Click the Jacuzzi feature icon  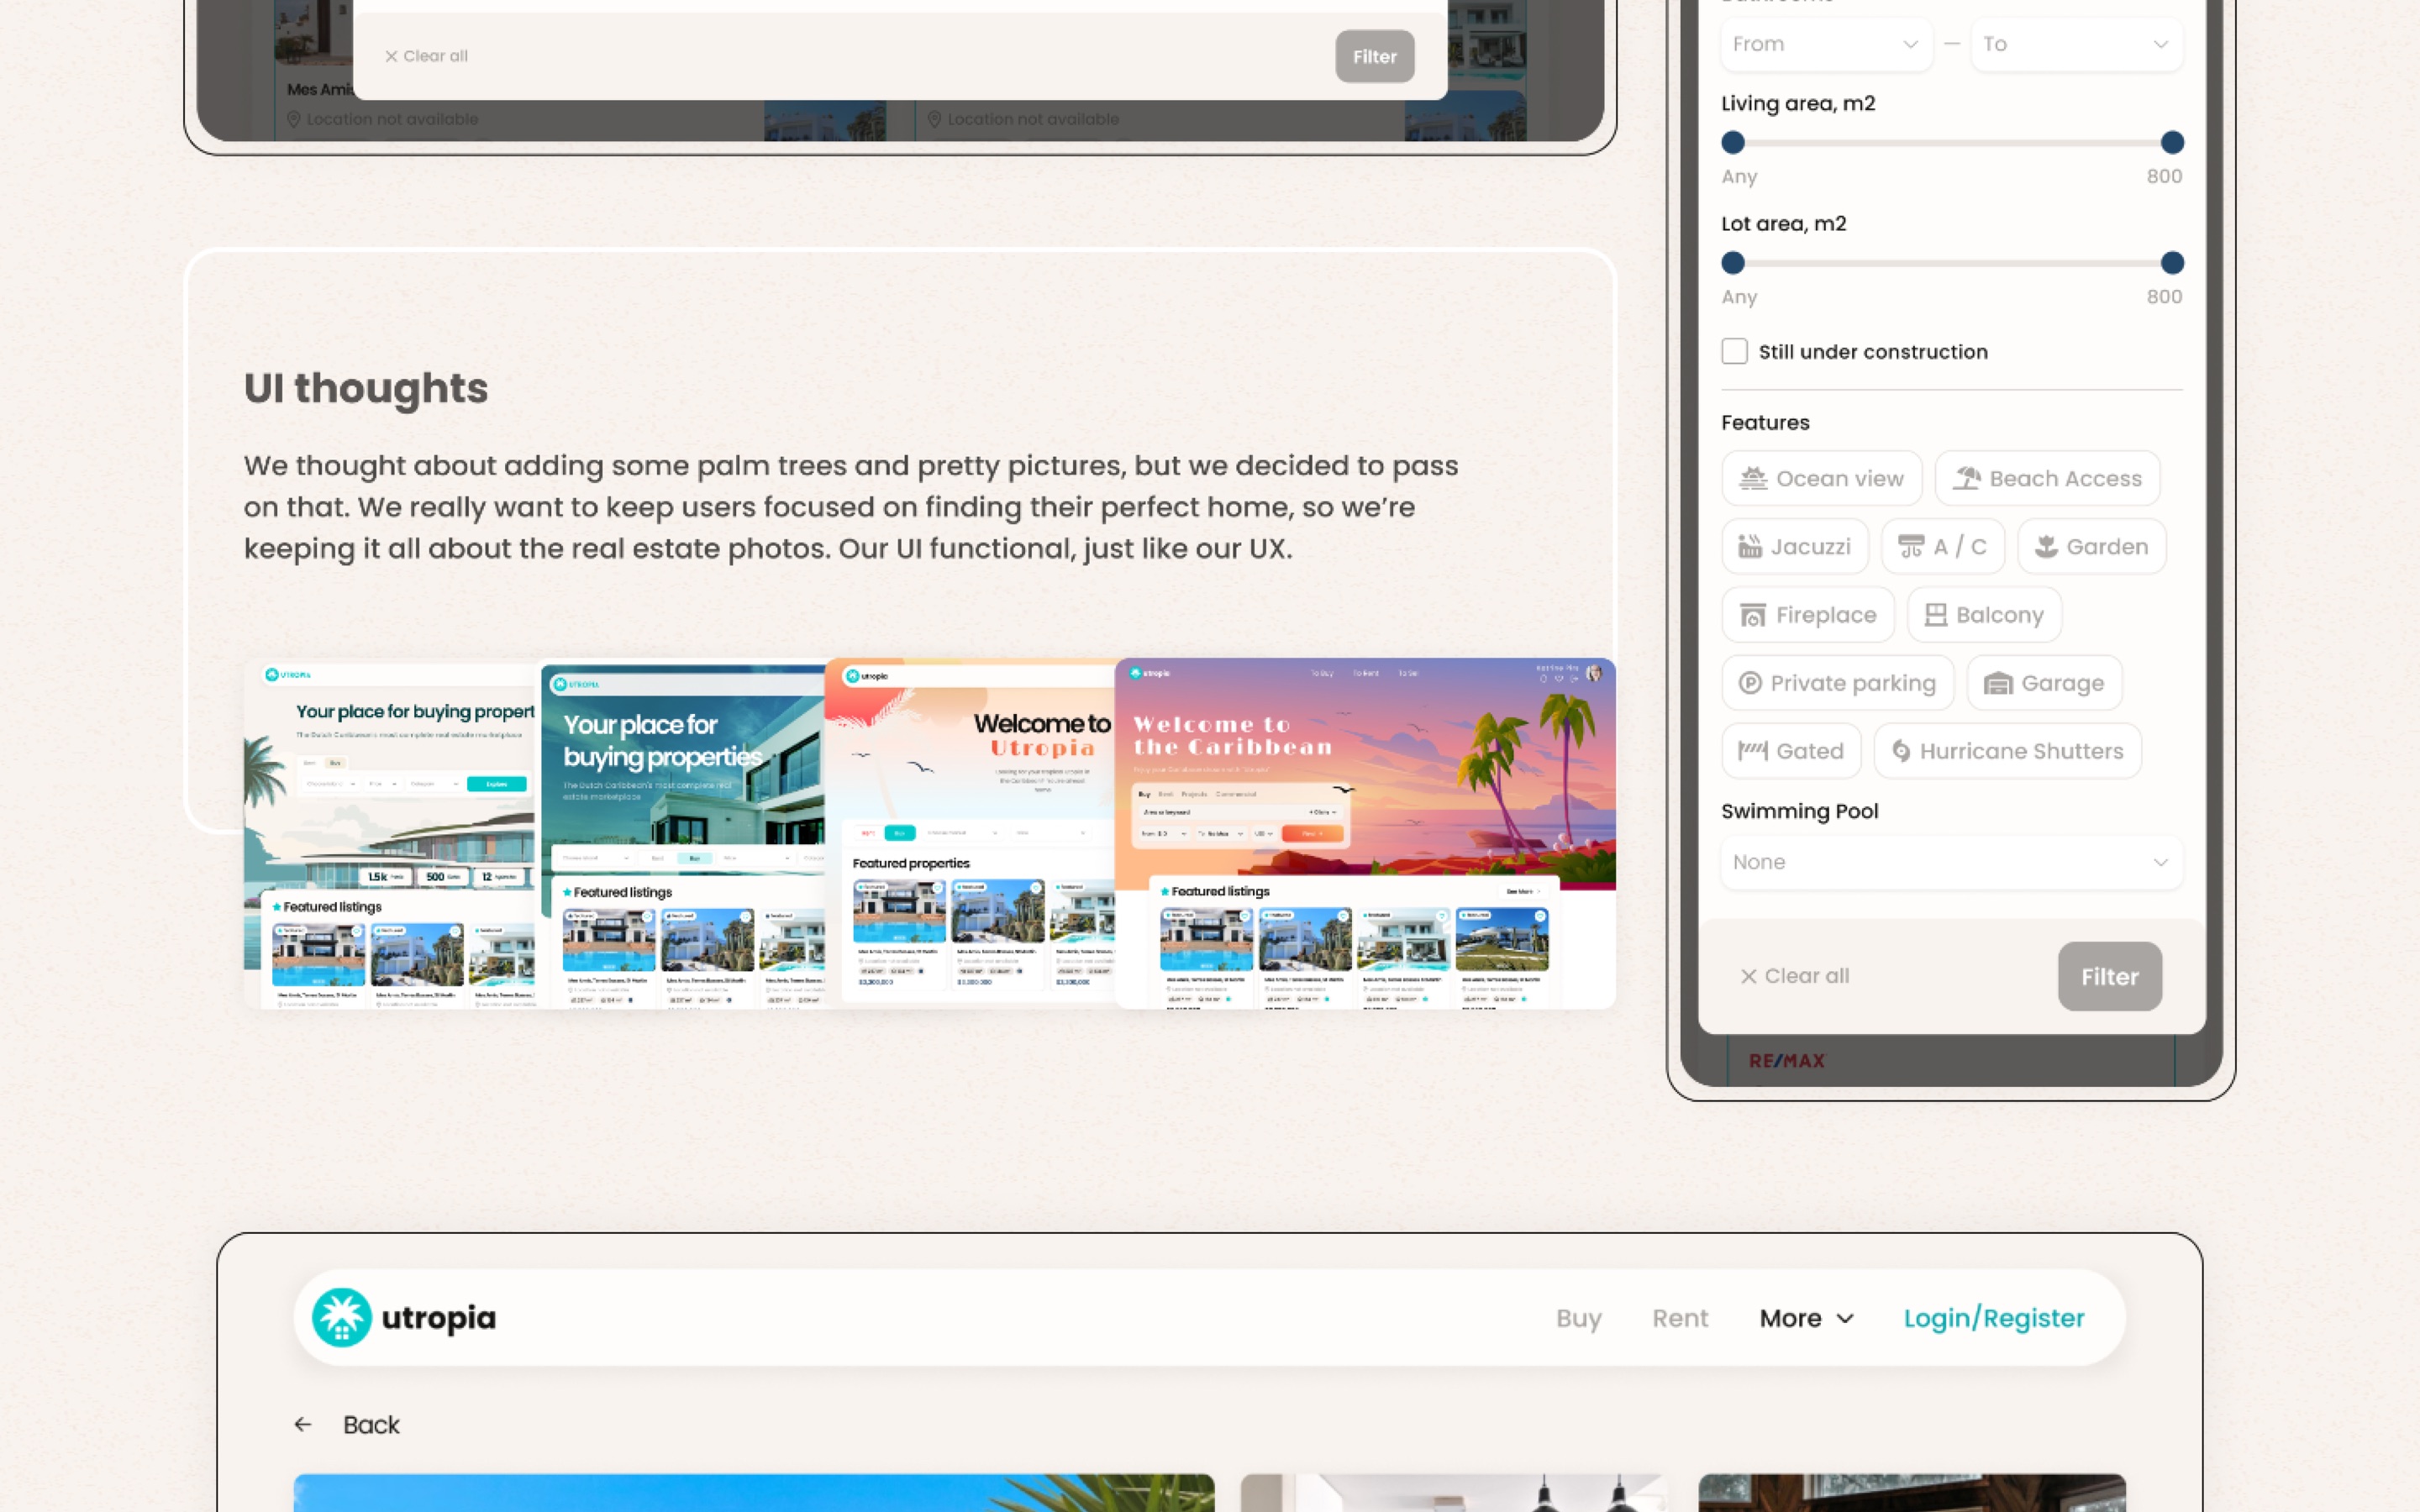click(1749, 547)
